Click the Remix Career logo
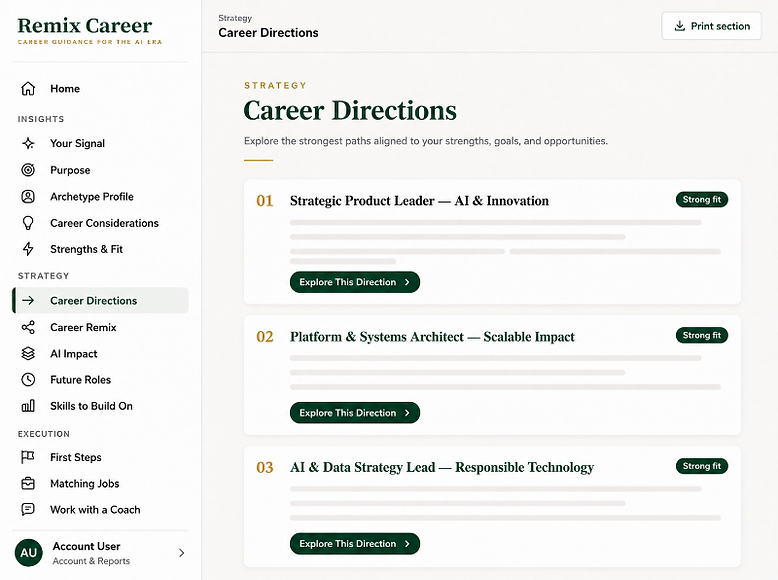Screen dimensions: 778x580 (x=89, y=30)
